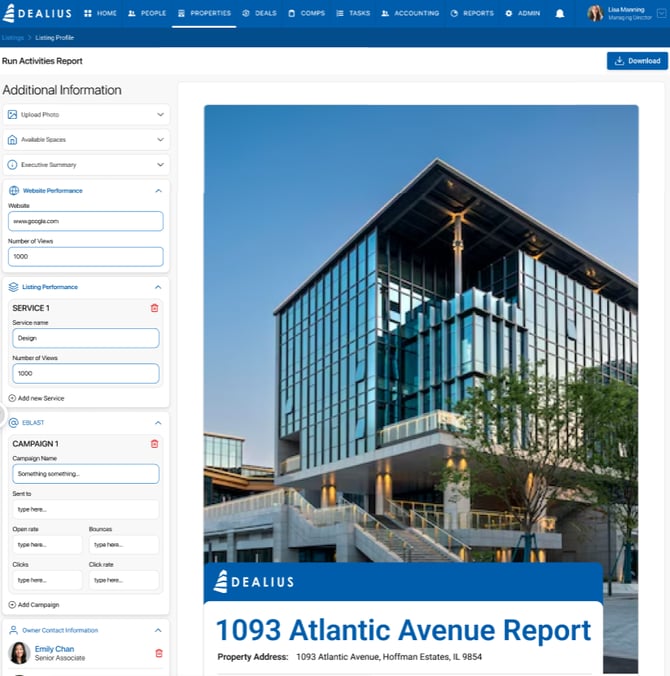Download the activities report
The image size is (670, 676).
[637, 61]
